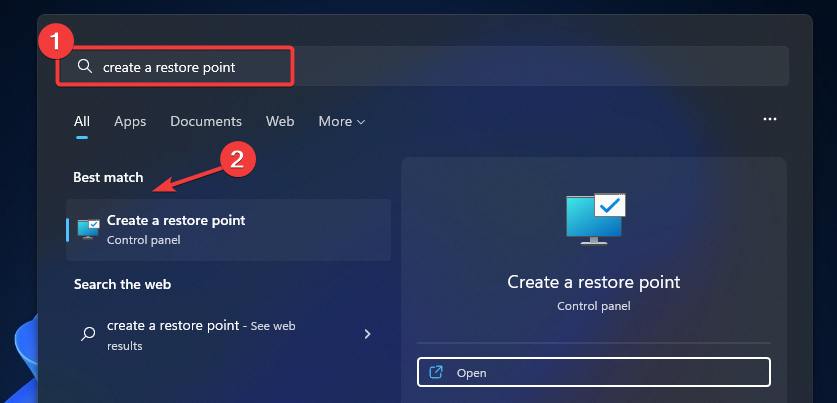Click the search field containing 'create a restore point'
Viewport: 837px width, 403px height.
click(423, 66)
